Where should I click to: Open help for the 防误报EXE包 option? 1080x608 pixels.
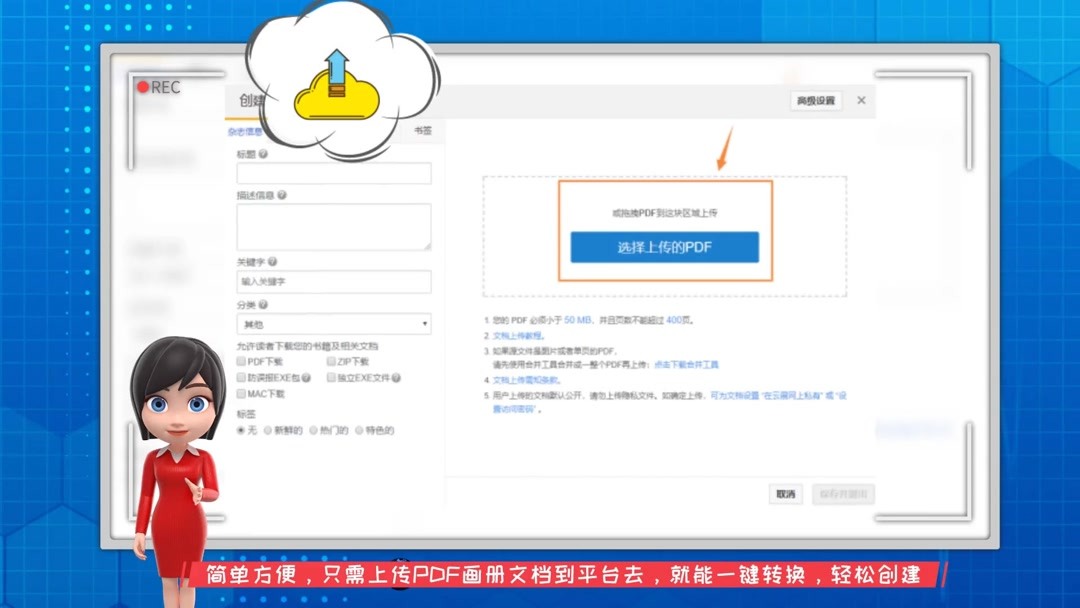(x=305, y=379)
